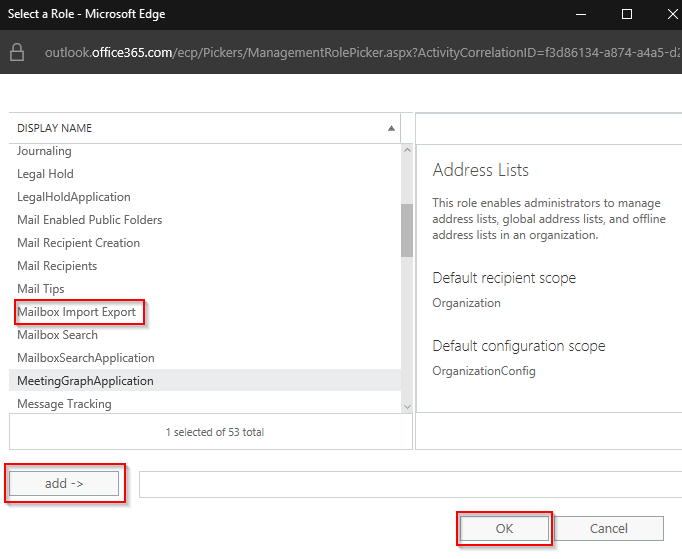Click into the added roles text field
The height and width of the screenshot is (559, 682).
(x=410, y=484)
